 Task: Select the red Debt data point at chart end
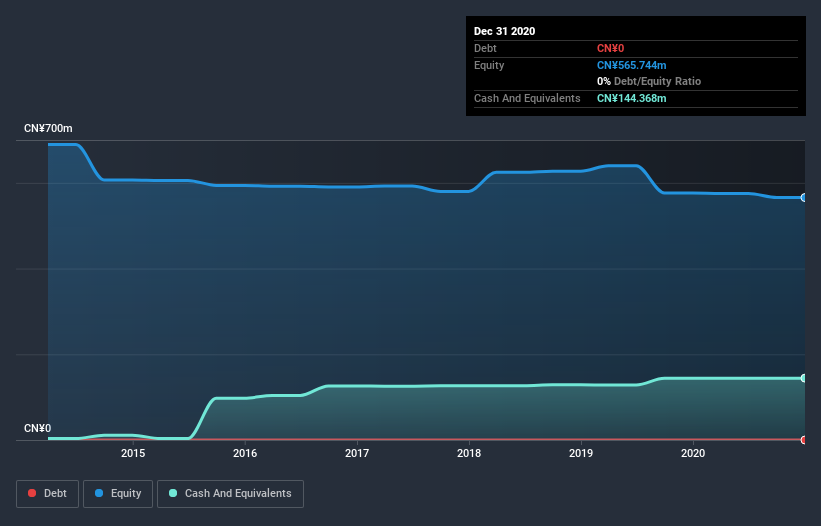[803, 440]
